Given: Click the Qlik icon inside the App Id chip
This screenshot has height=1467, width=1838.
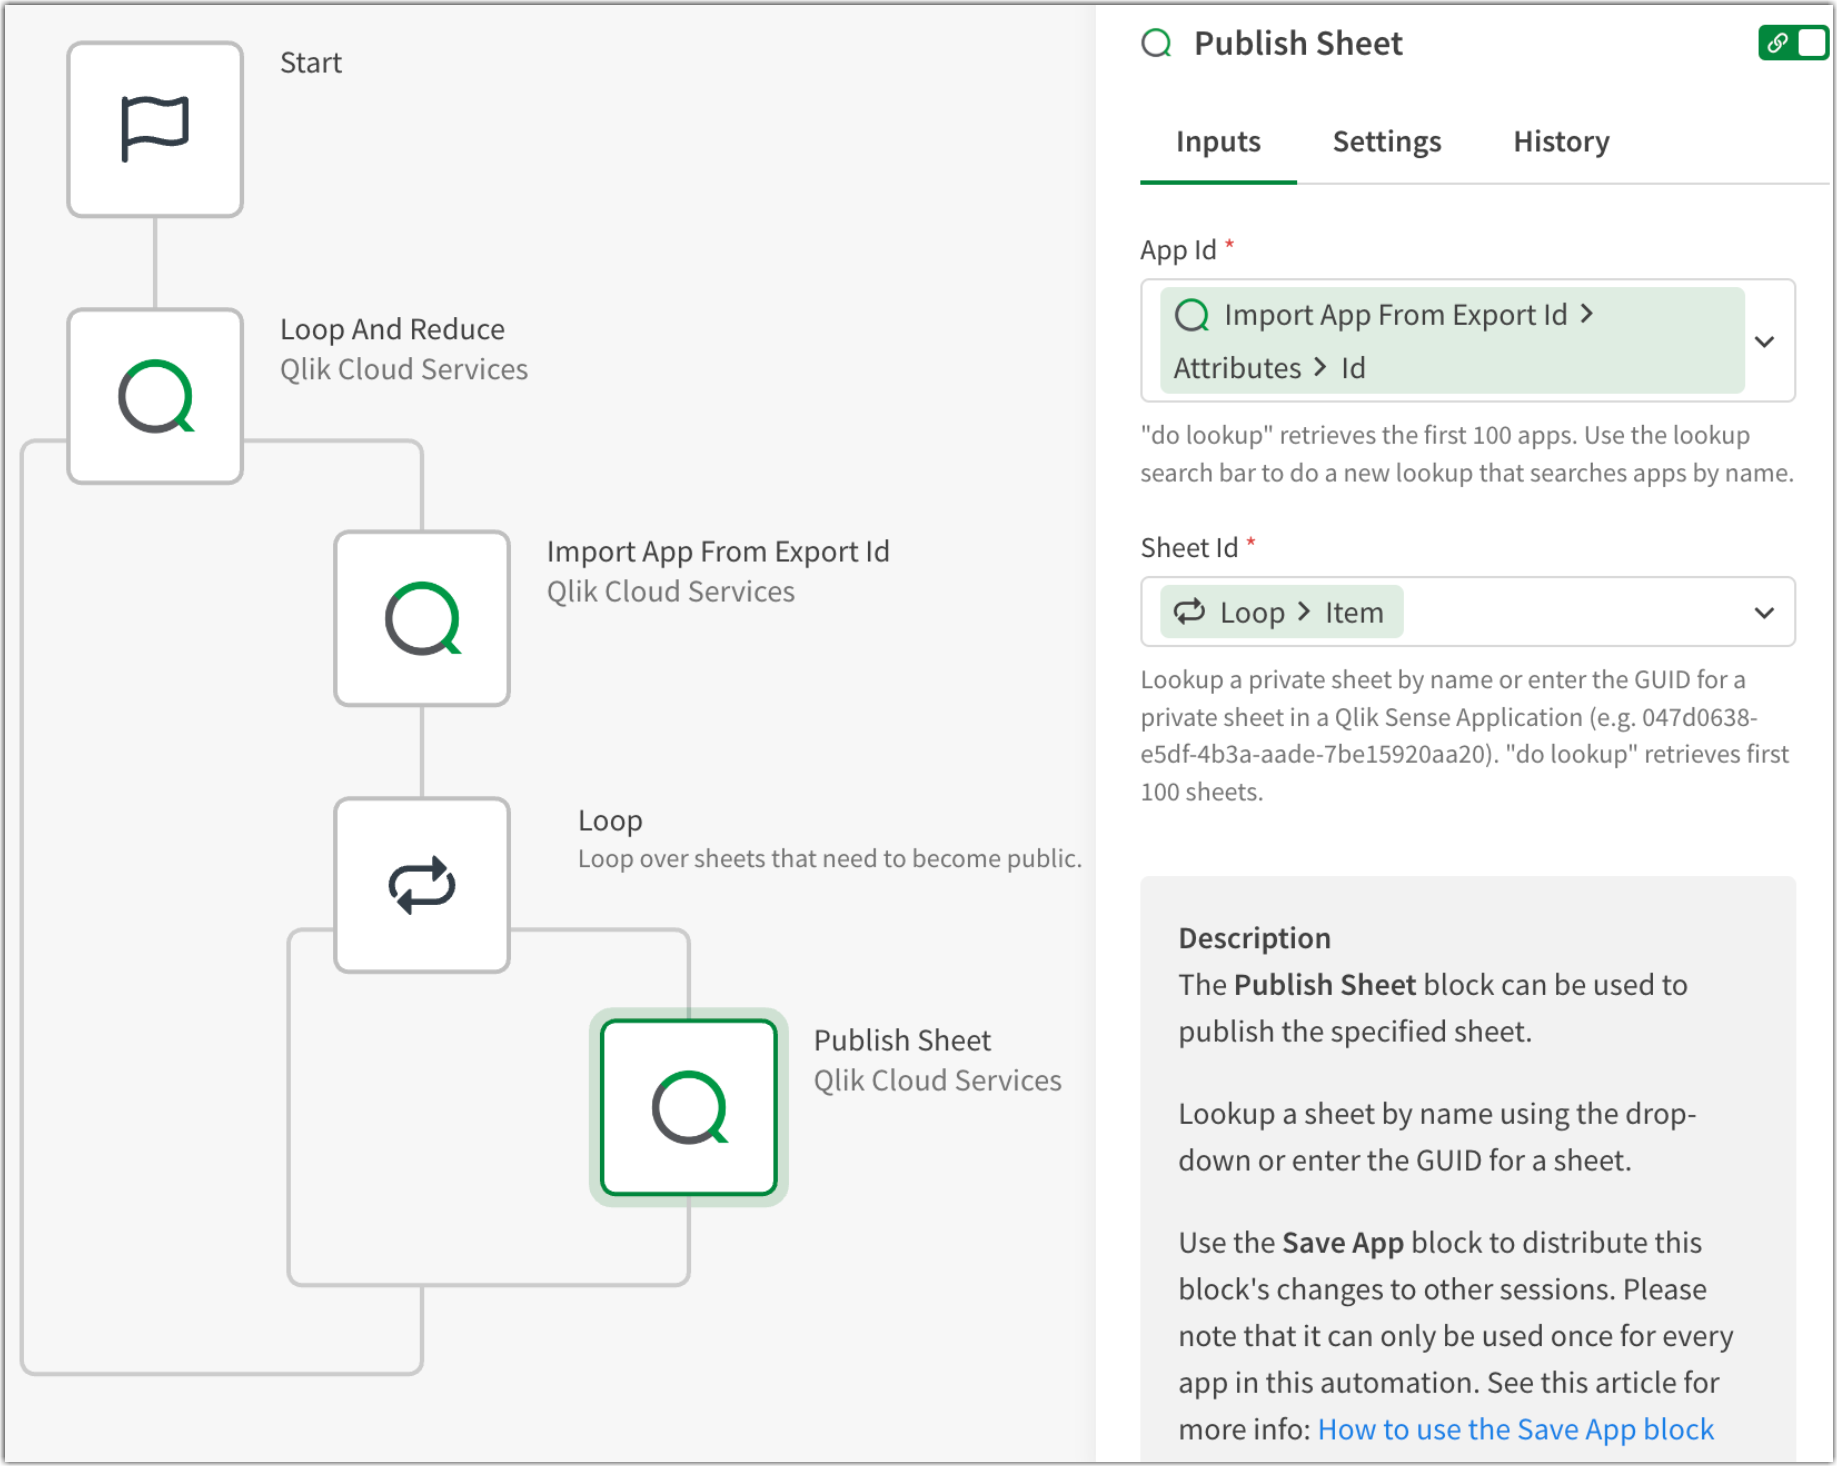Looking at the screenshot, I should tap(1192, 314).
